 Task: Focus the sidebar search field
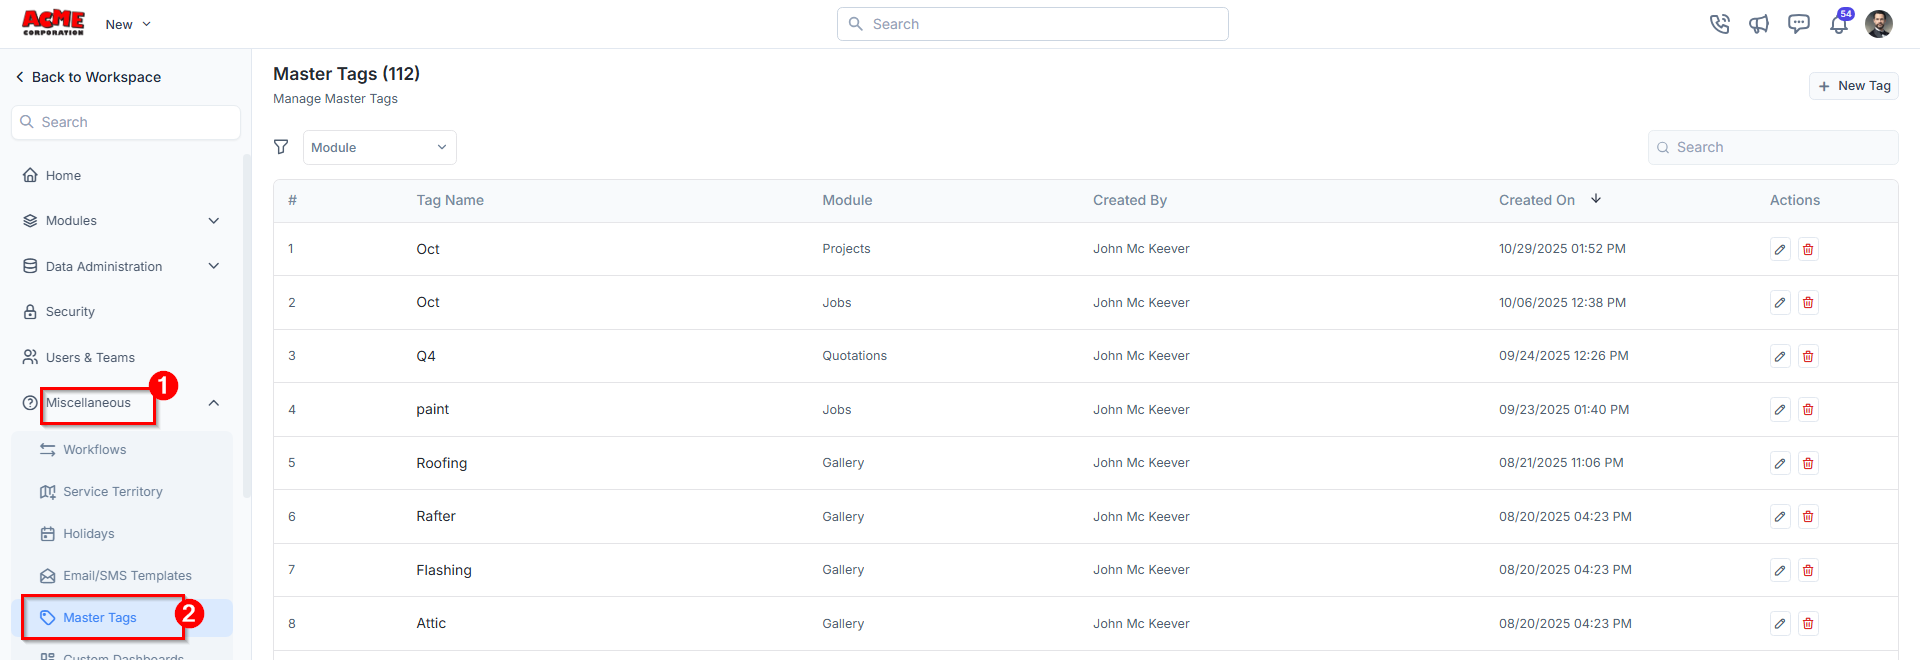[x=126, y=122]
